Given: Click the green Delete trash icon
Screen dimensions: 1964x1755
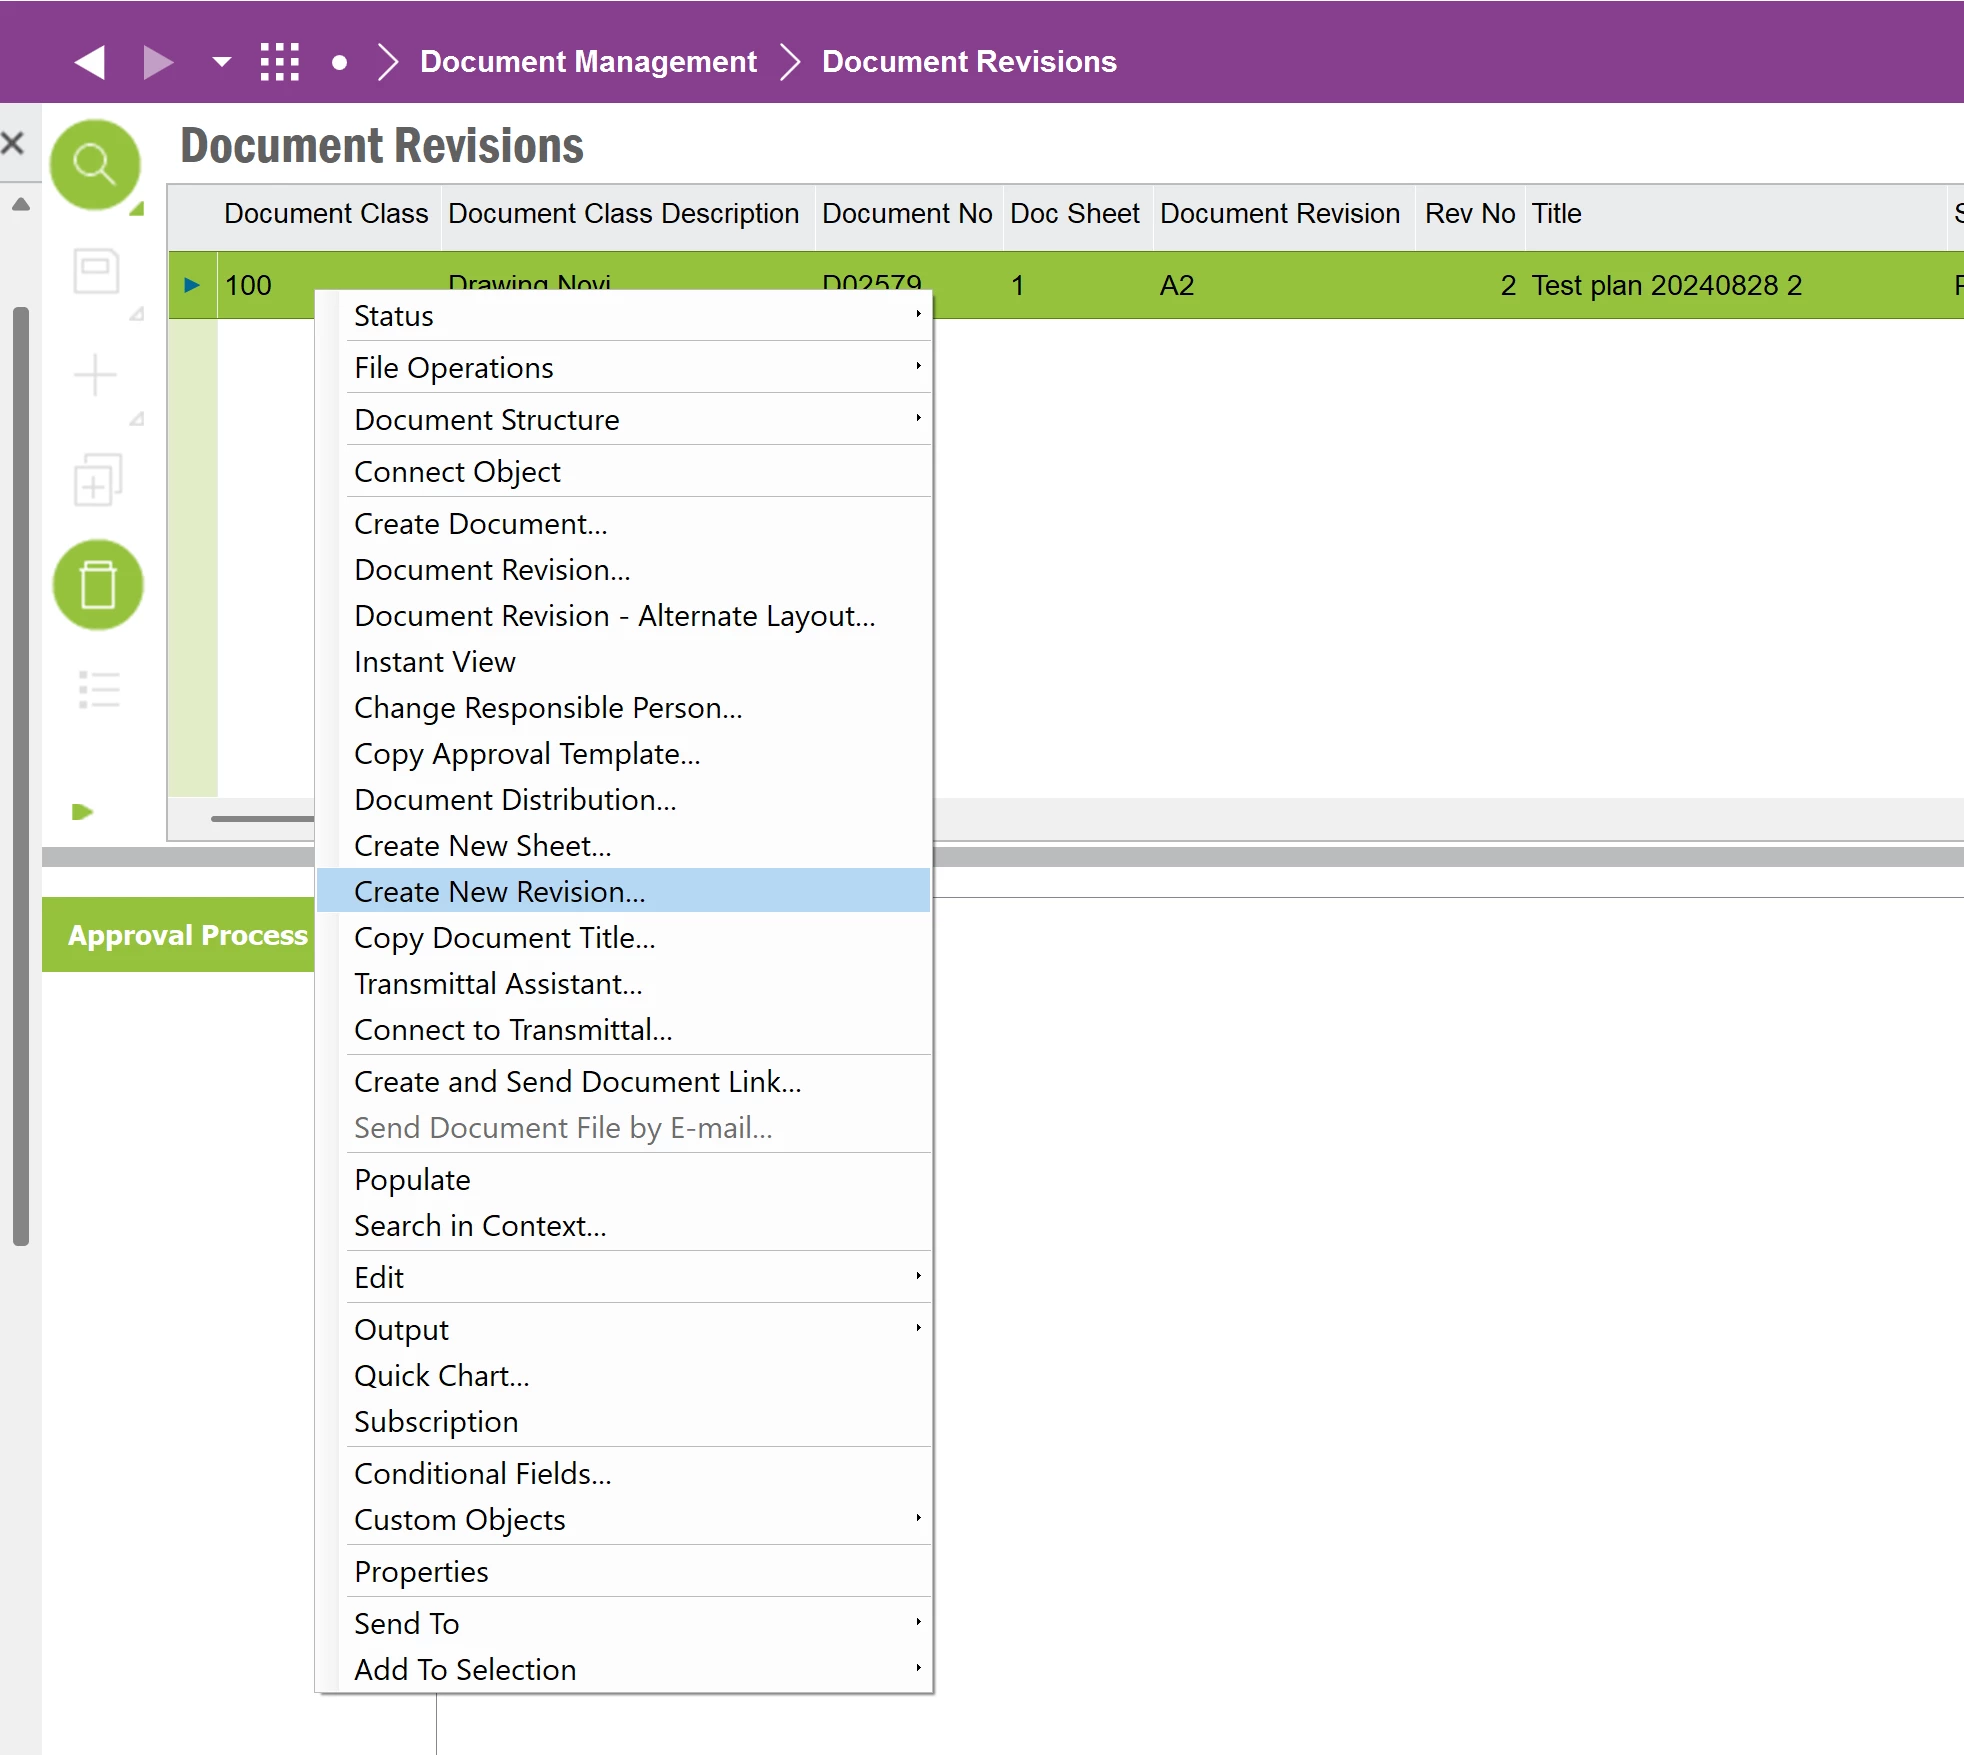Looking at the screenshot, I should tap(97, 585).
